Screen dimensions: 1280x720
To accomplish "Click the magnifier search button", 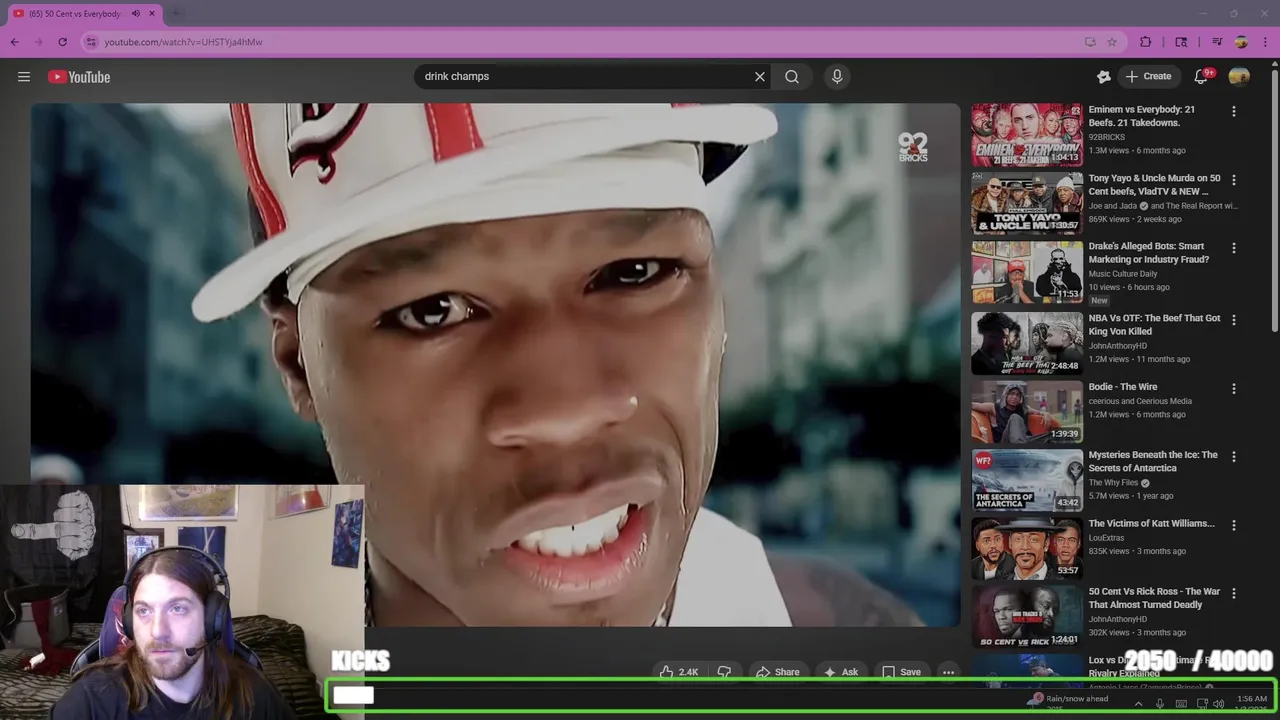I will pos(792,77).
